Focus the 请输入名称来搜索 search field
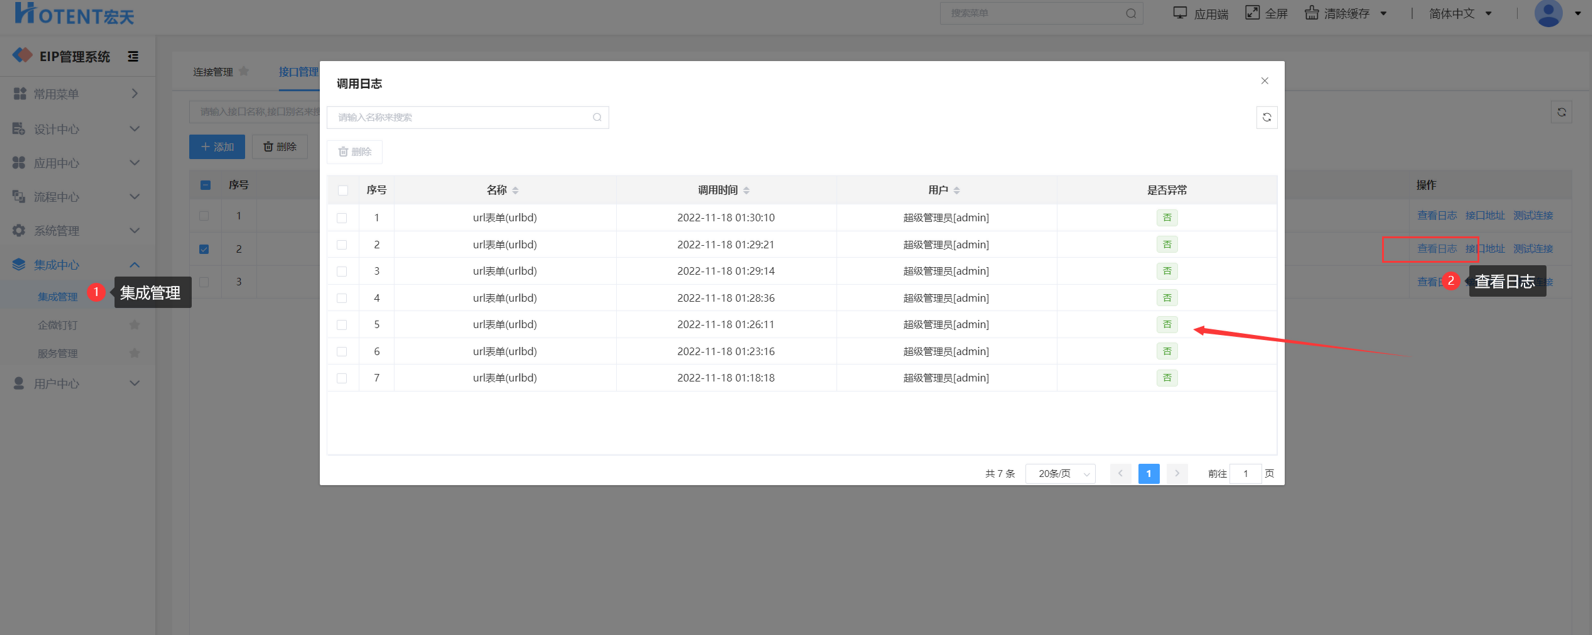The width and height of the screenshot is (1592, 635). tap(467, 118)
